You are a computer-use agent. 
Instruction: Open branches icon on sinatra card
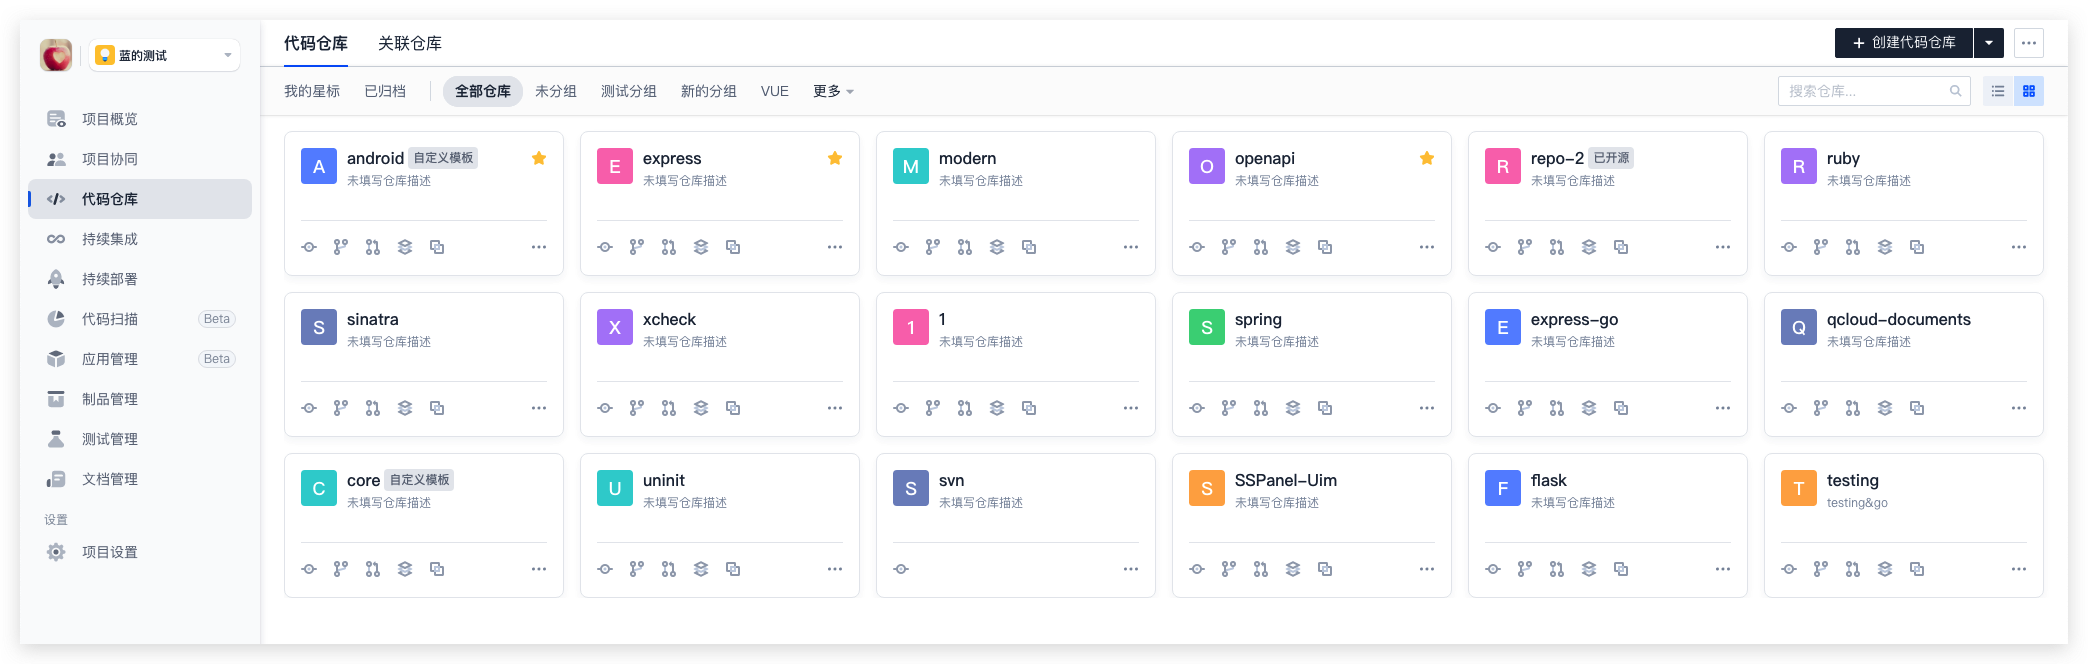pyautogui.click(x=341, y=408)
